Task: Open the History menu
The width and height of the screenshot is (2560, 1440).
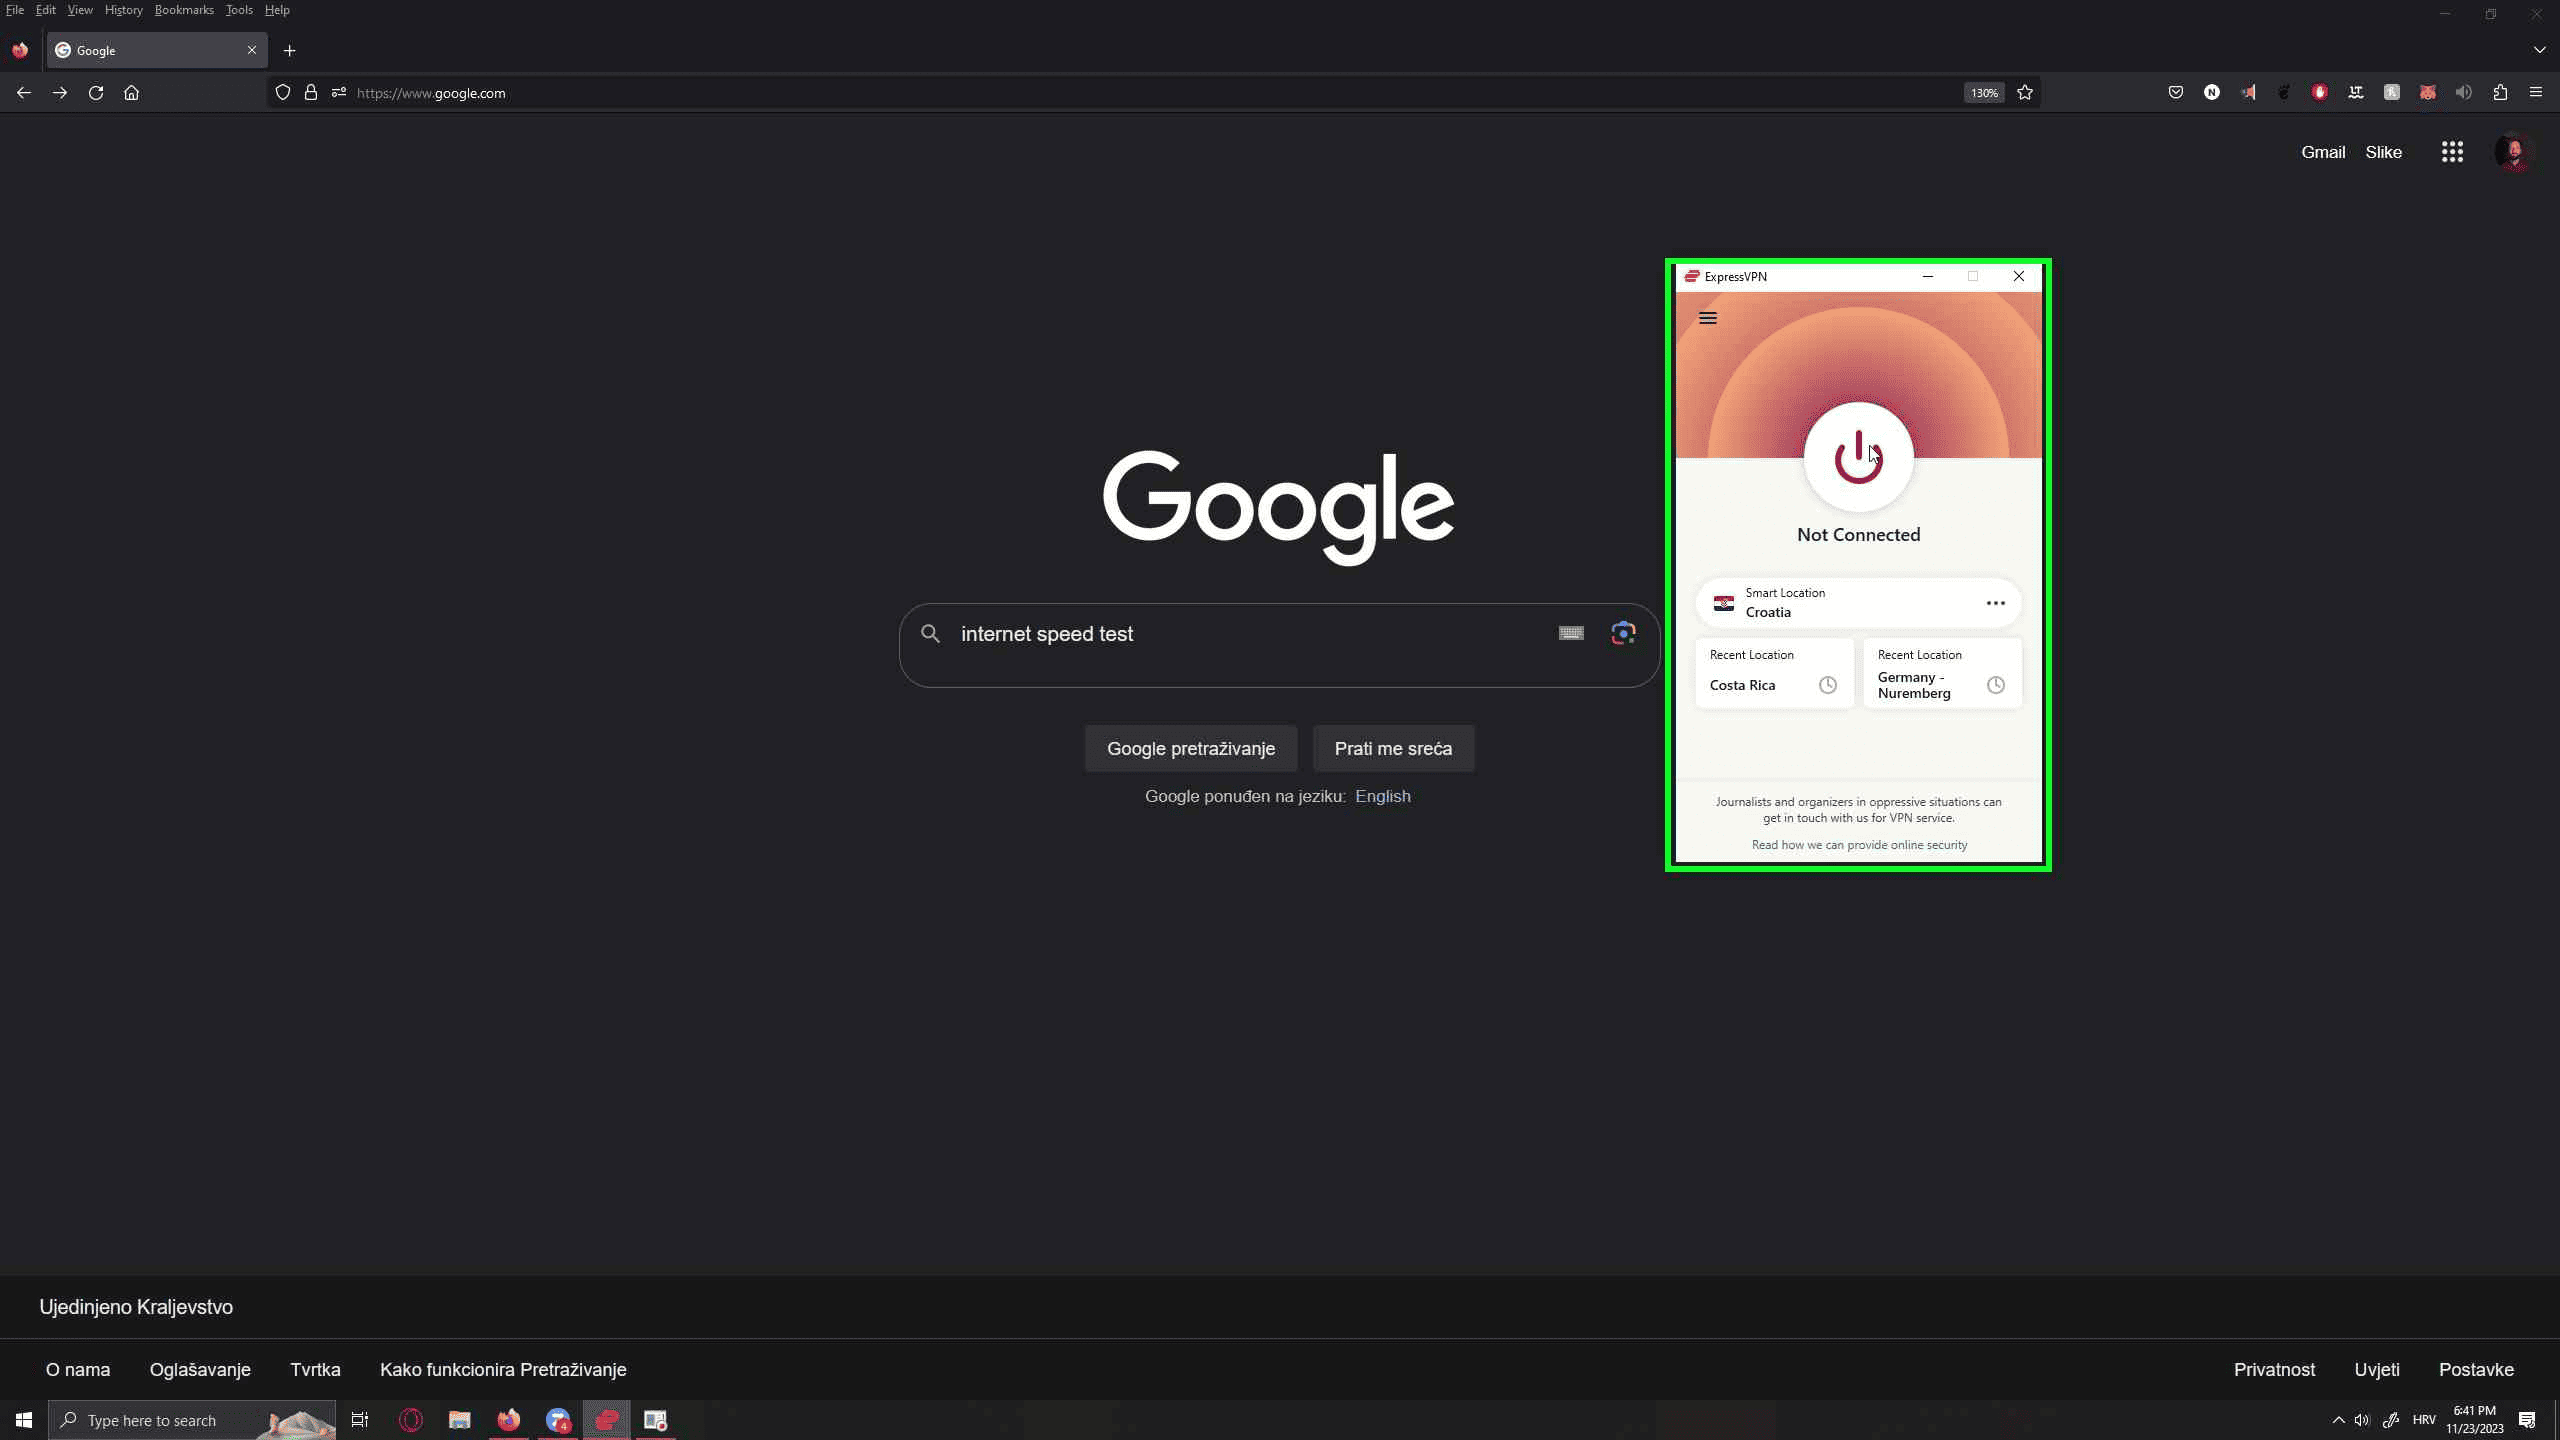Action: pos(123,10)
